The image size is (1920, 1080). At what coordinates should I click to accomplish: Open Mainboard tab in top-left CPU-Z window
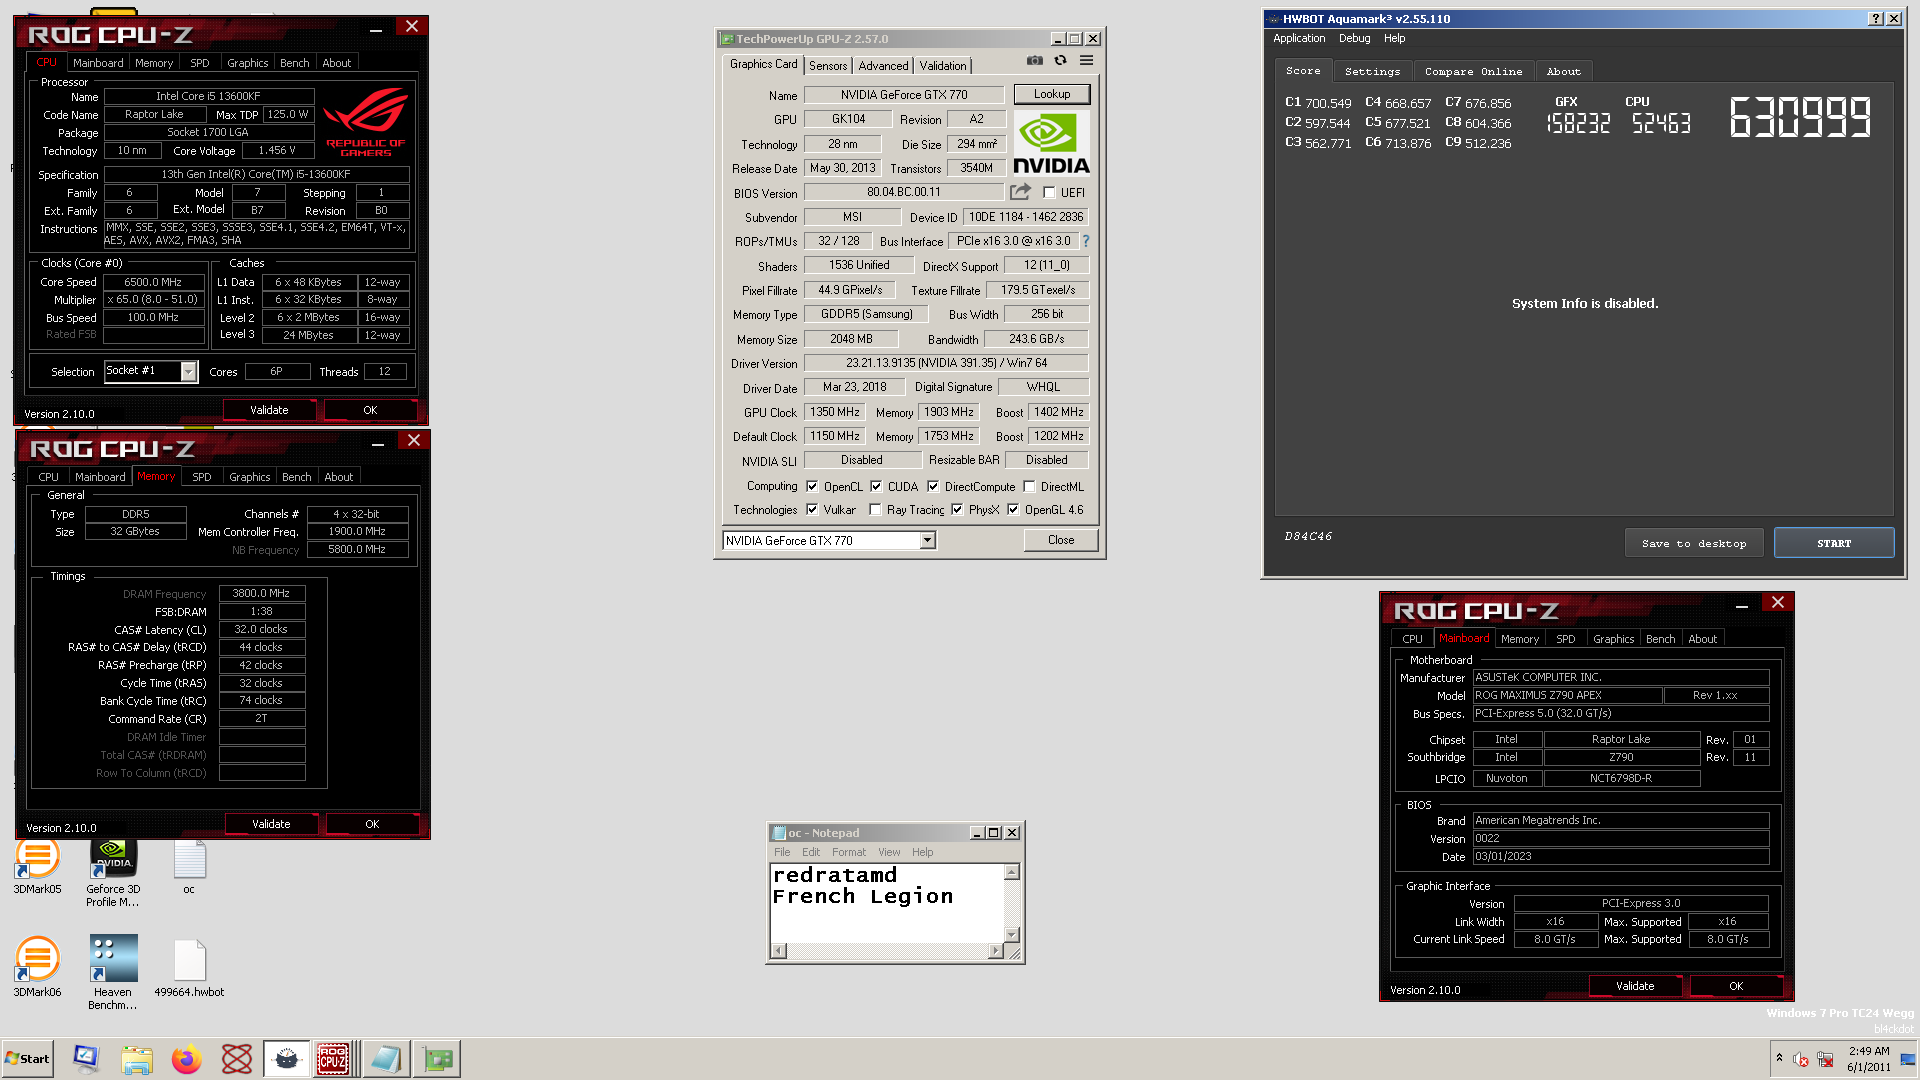click(98, 62)
